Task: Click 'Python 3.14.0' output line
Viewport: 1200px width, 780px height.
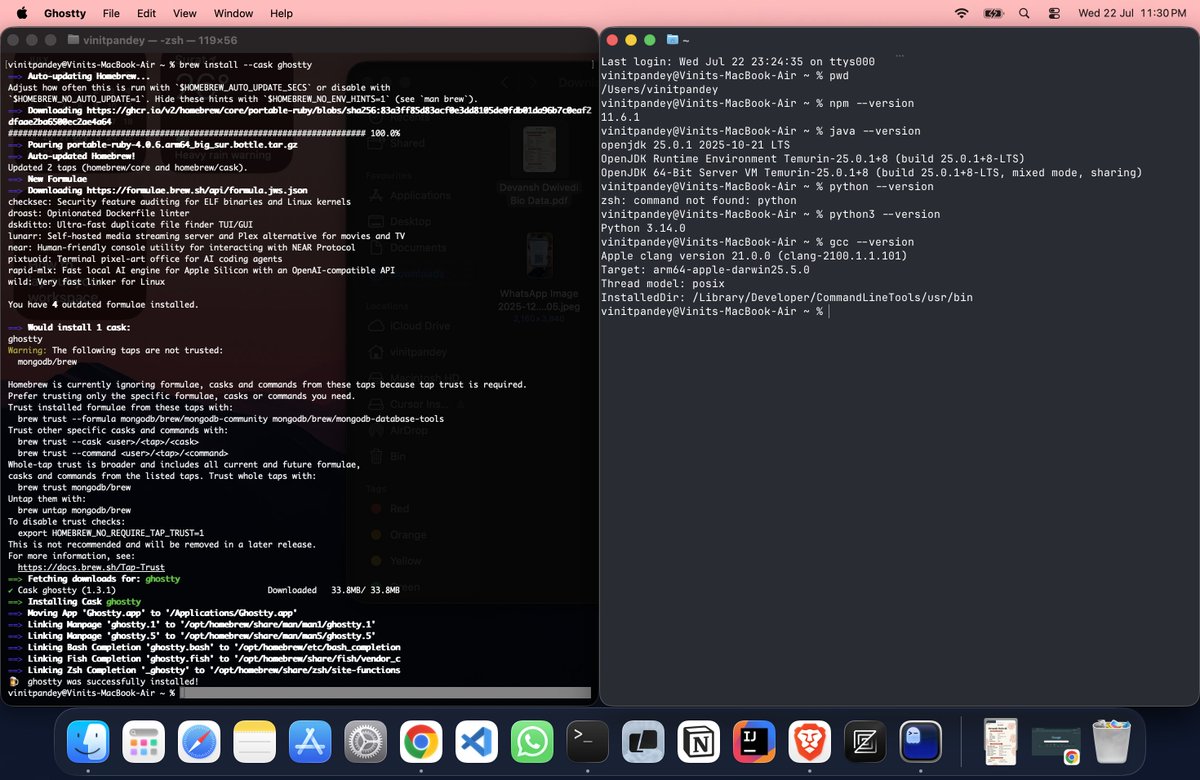Action: [x=642, y=228]
